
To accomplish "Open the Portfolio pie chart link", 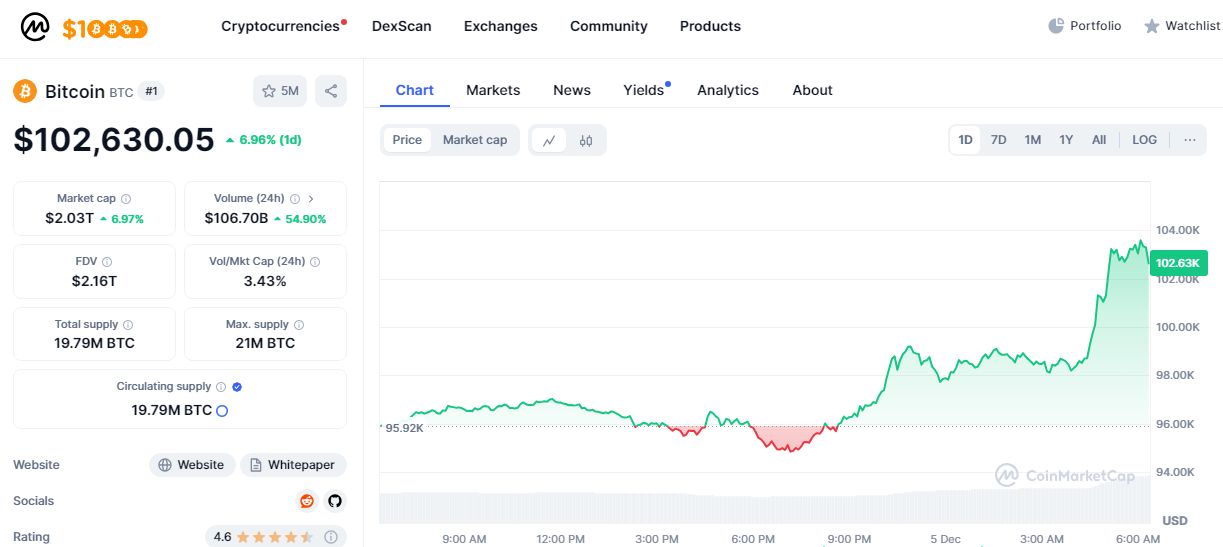I will [x=1085, y=26].
